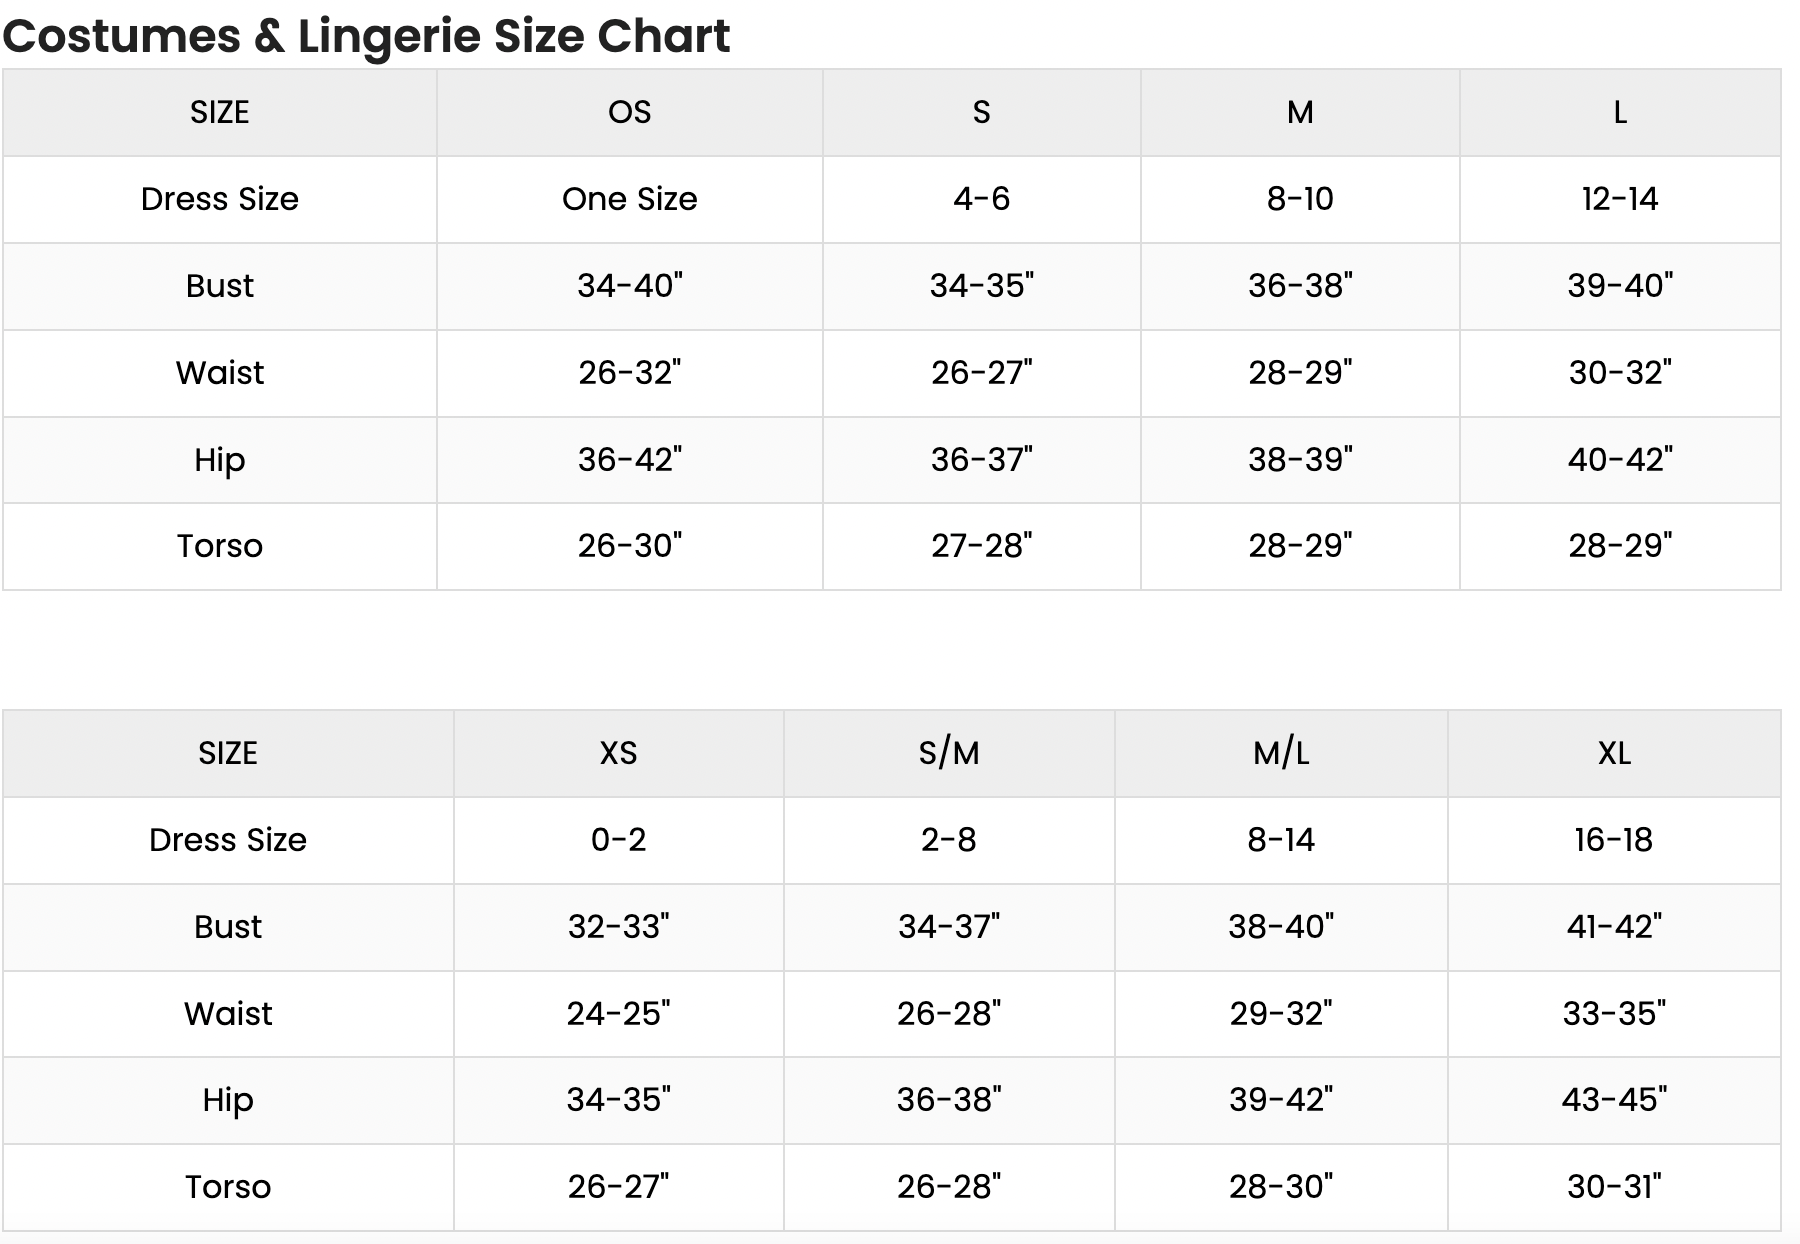This screenshot has height=1244, width=1800.
Task: Select the 16-18 dress size cell
Action: [1614, 840]
